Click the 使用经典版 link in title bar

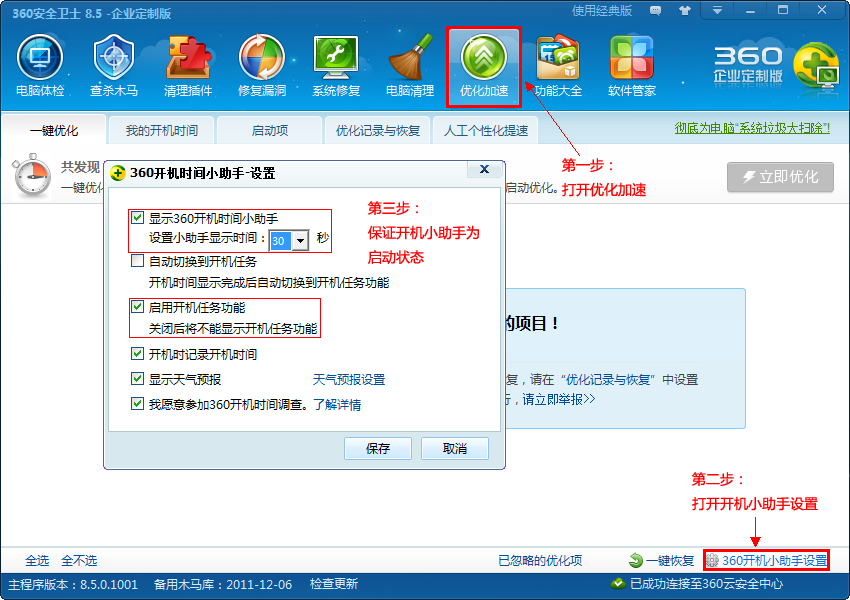[x=602, y=11]
